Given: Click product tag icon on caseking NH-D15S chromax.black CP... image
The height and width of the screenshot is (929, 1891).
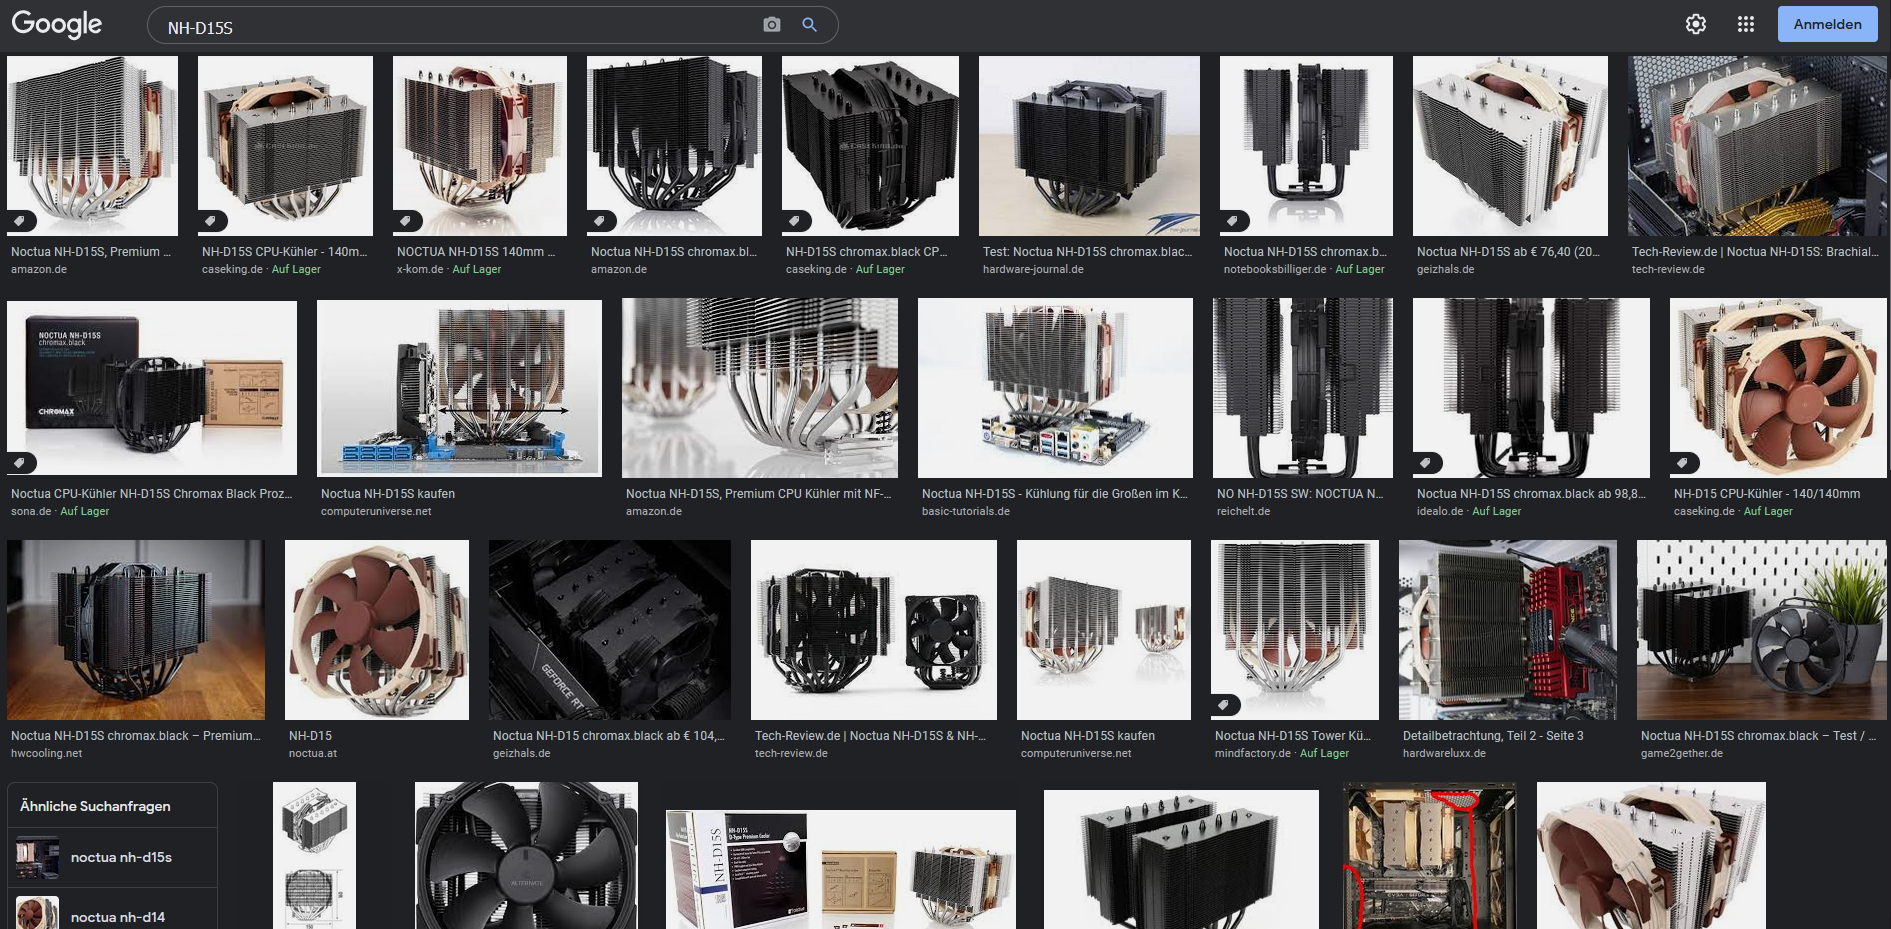Looking at the screenshot, I should pos(796,221).
